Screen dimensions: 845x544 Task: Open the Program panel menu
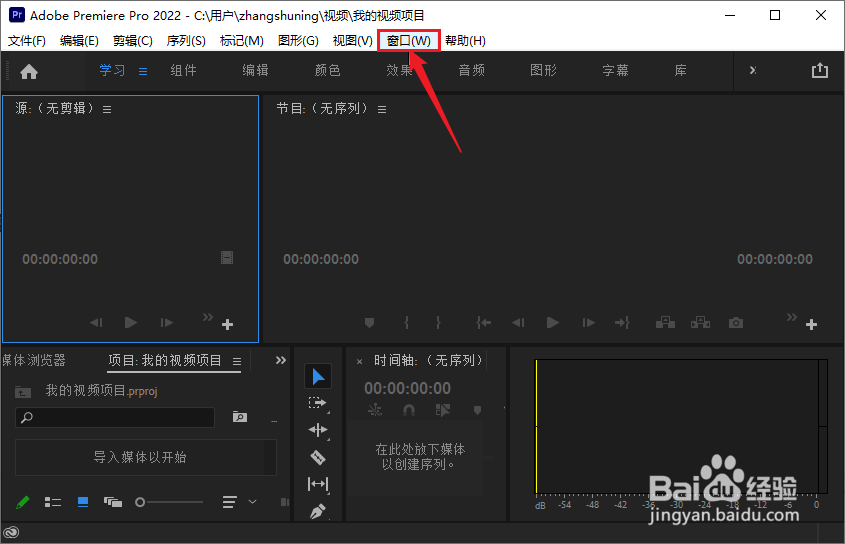click(x=382, y=109)
